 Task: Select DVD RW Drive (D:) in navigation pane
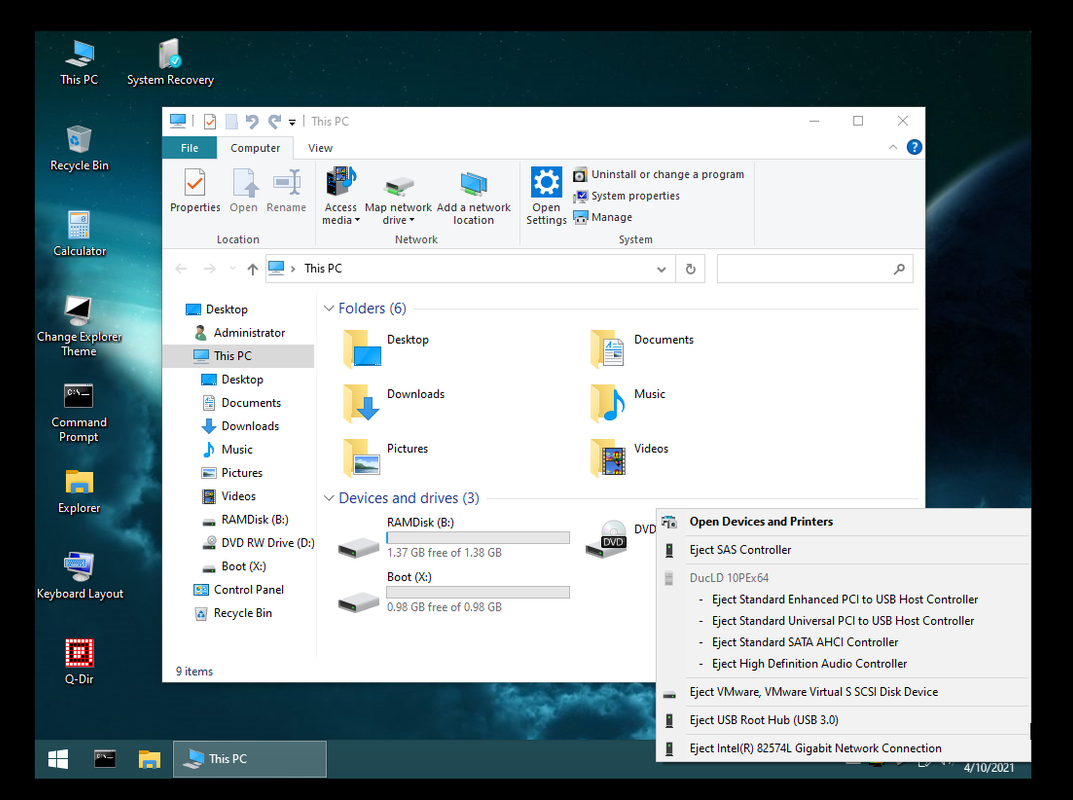tap(258, 543)
